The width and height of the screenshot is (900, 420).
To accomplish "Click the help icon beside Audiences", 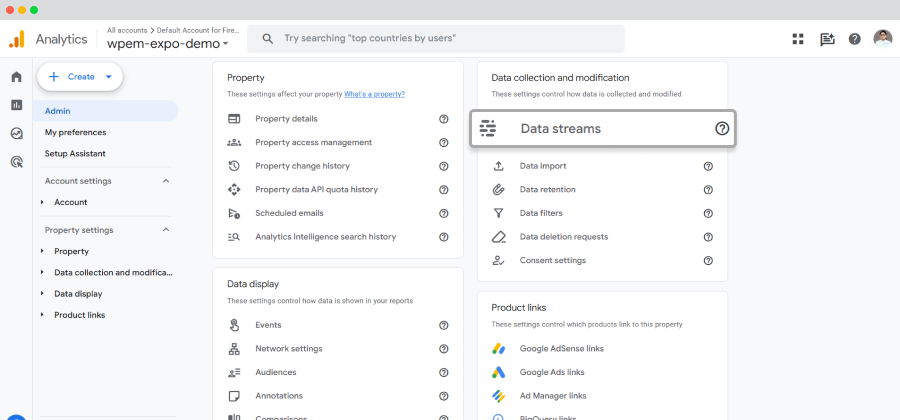I will (x=444, y=372).
